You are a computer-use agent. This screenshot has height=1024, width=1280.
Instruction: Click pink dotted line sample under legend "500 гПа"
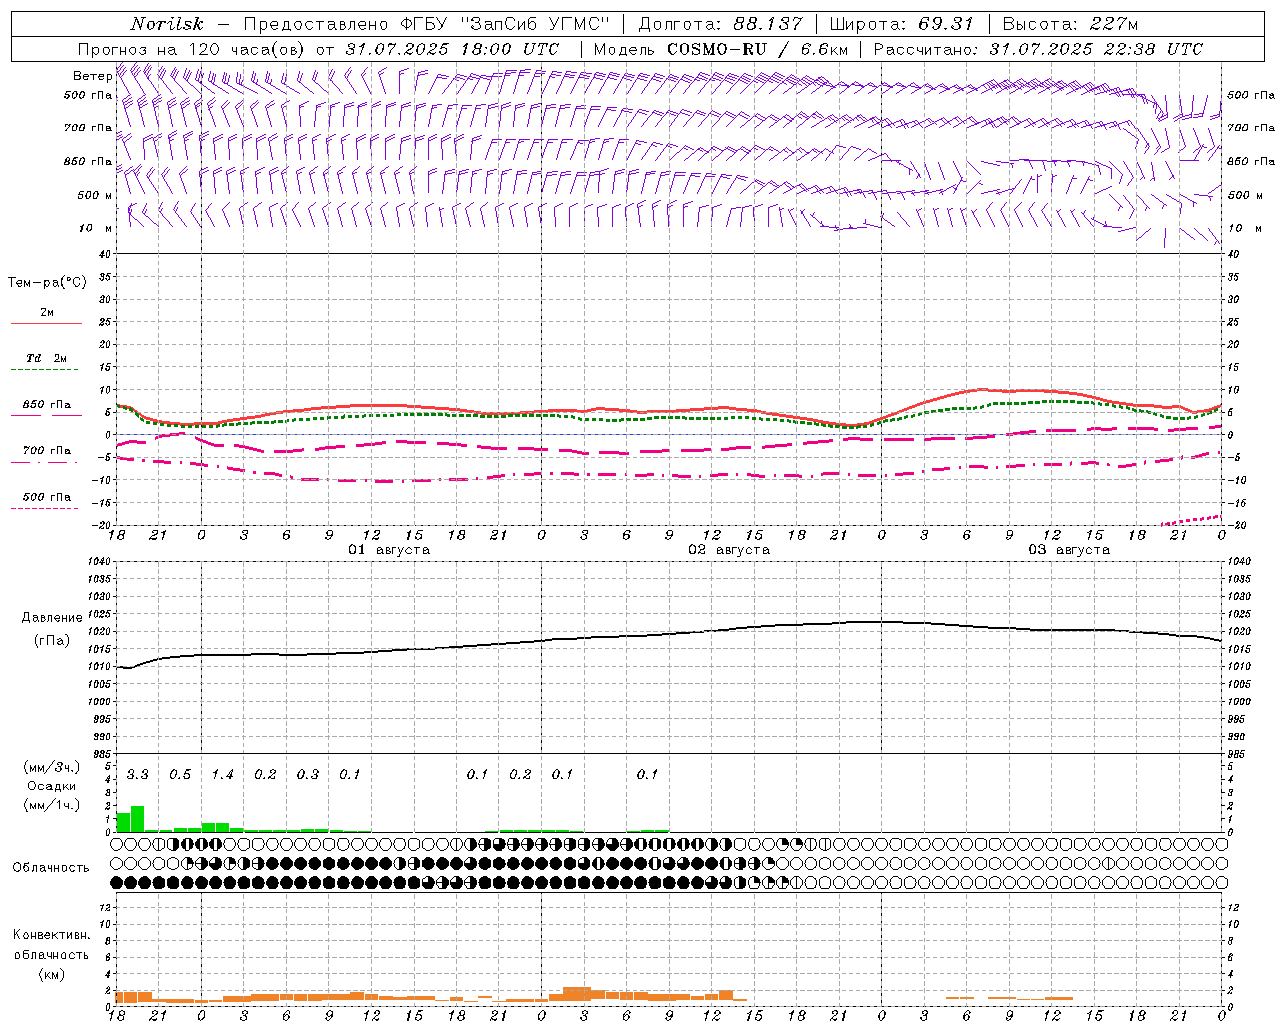[x=44, y=509]
